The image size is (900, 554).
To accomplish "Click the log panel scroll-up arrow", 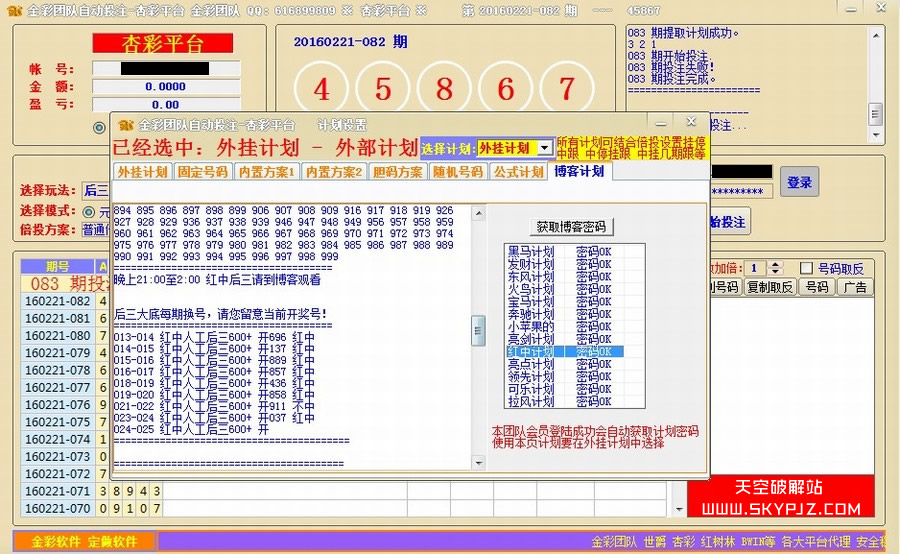I will click(x=875, y=36).
